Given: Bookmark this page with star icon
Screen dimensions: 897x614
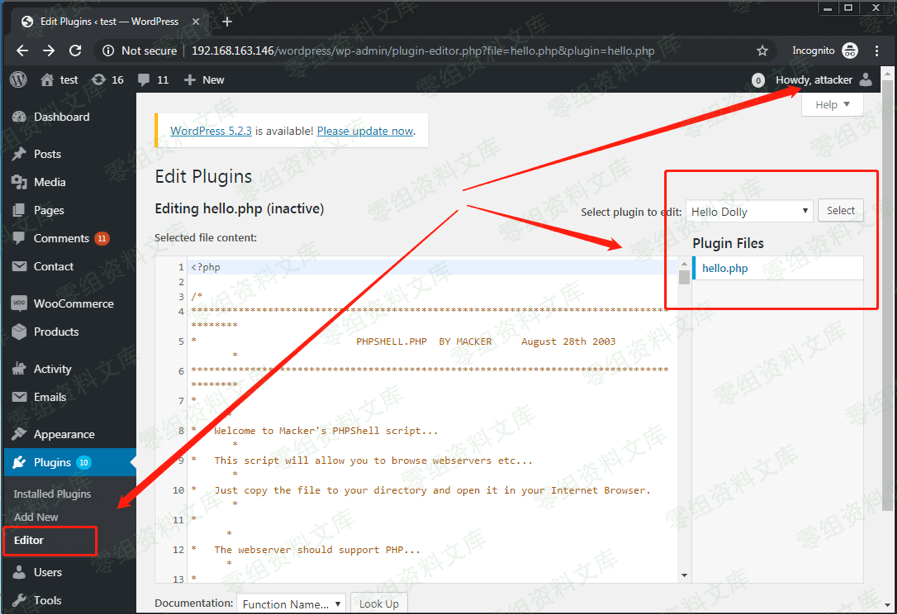Looking at the screenshot, I should pyautogui.click(x=762, y=50).
